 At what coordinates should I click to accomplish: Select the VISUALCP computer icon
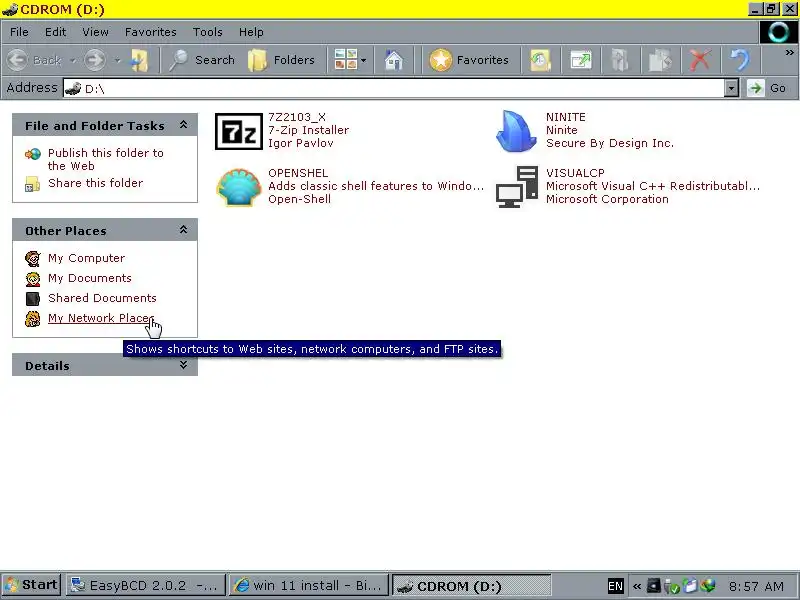517,187
